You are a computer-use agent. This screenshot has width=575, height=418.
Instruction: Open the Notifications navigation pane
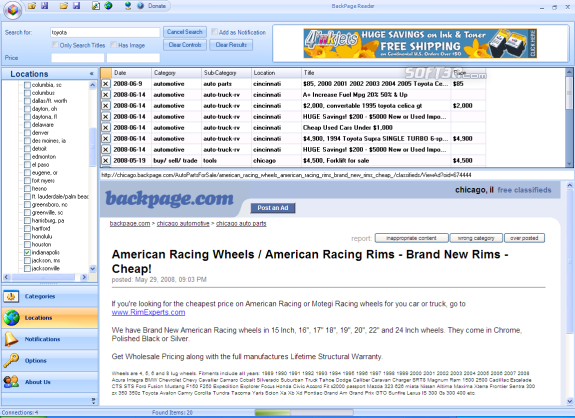pyautogui.click(x=50, y=339)
